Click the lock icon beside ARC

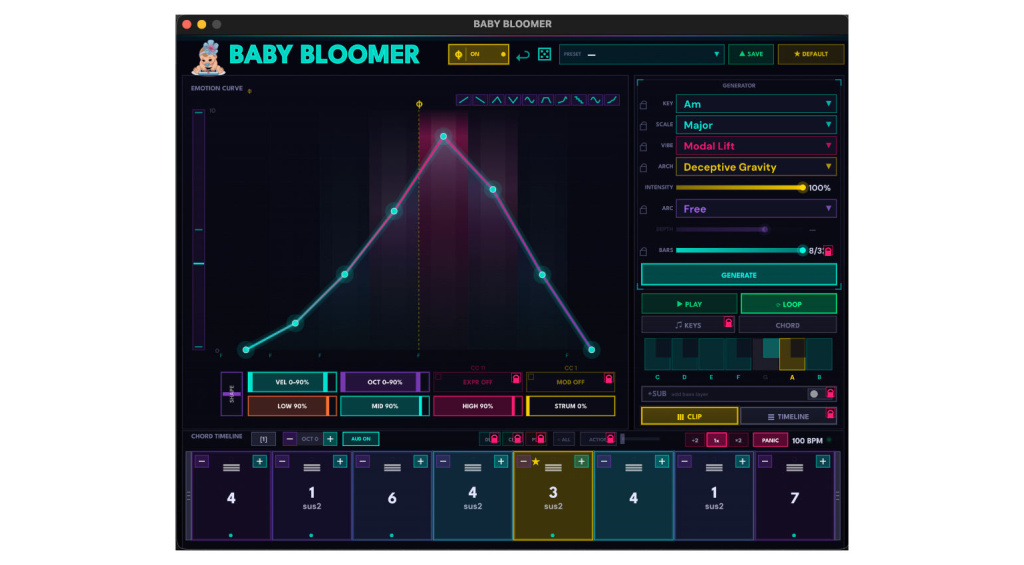tap(643, 210)
